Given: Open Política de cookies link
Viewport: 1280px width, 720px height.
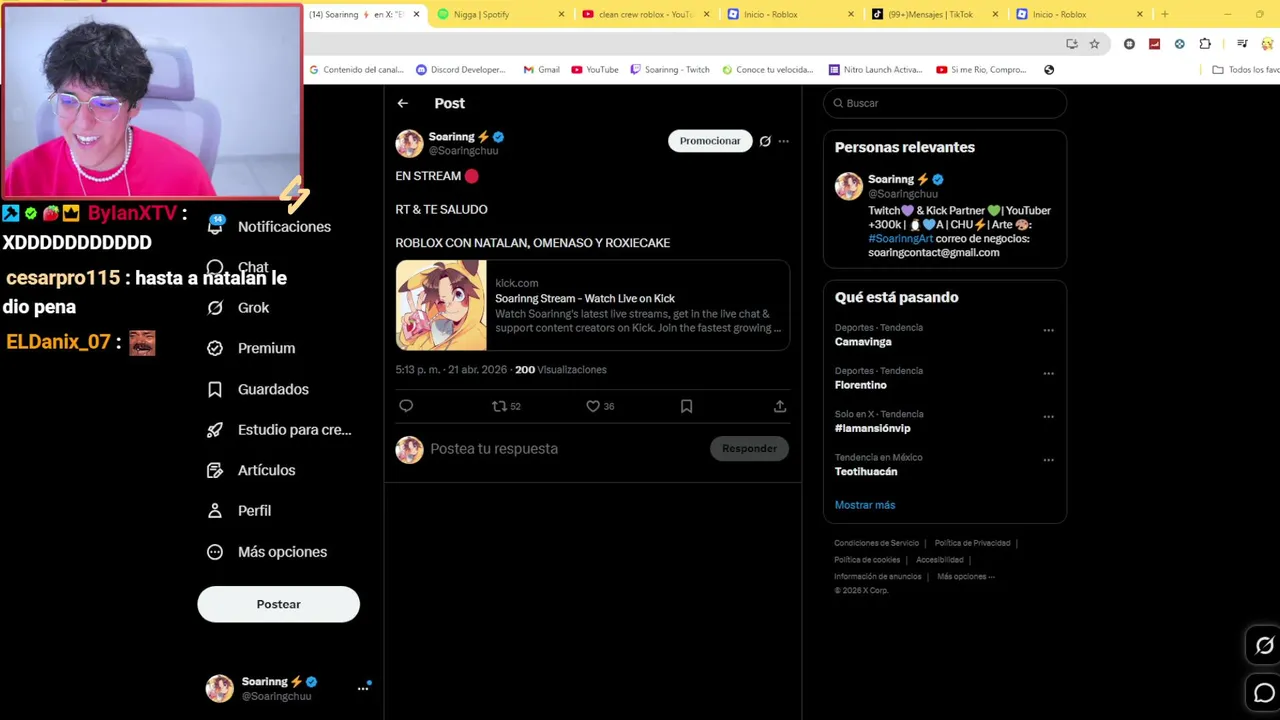Looking at the screenshot, I should click(x=867, y=560).
